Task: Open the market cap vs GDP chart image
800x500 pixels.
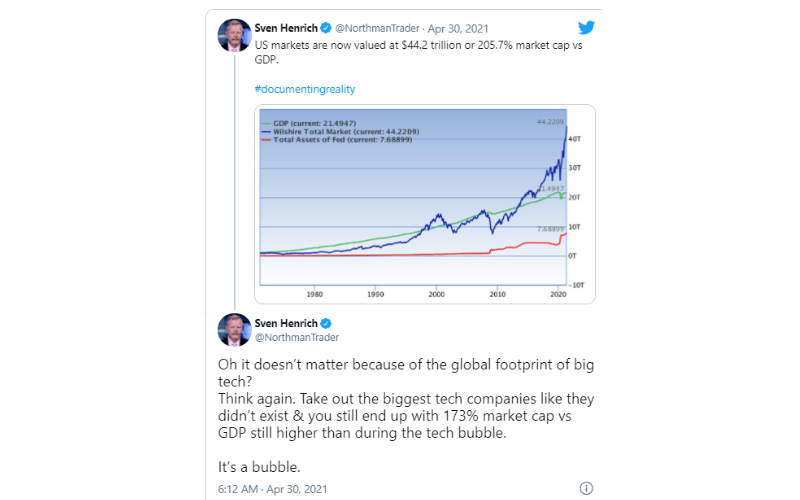Action: click(x=424, y=204)
